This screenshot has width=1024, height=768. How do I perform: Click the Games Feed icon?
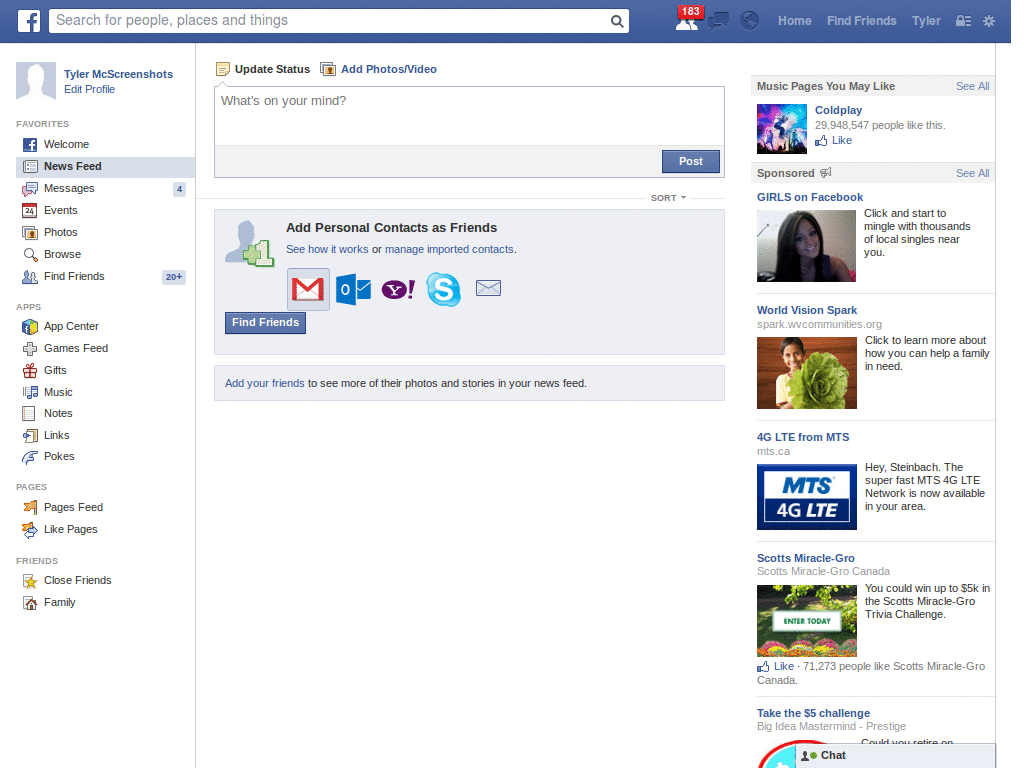pyautogui.click(x=30, y=349)
